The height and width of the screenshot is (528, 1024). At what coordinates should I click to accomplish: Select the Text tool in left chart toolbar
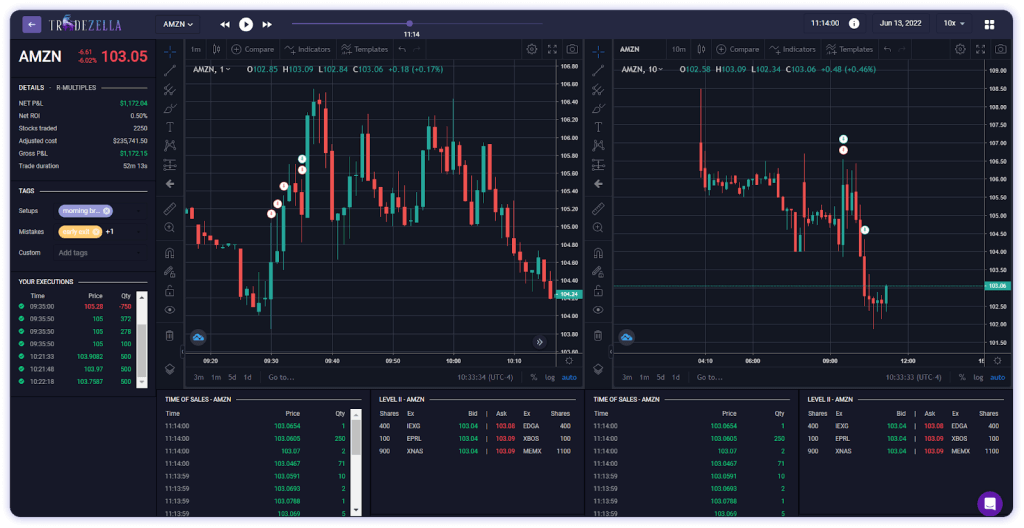point(170,127)
